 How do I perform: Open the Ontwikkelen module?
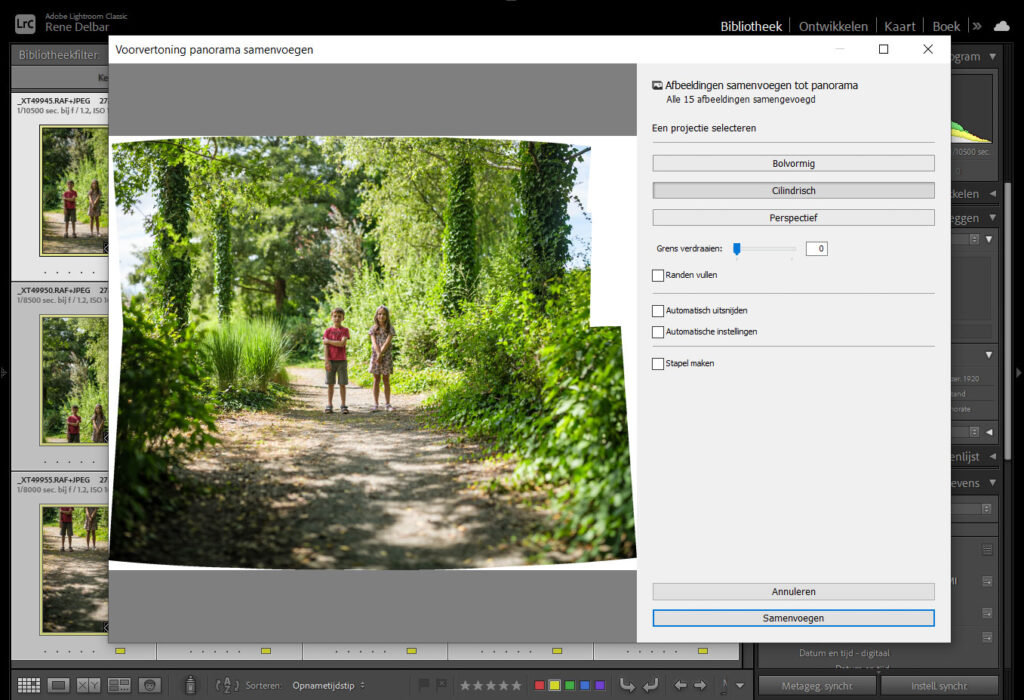pyautogui.click(x=833, y=26)
